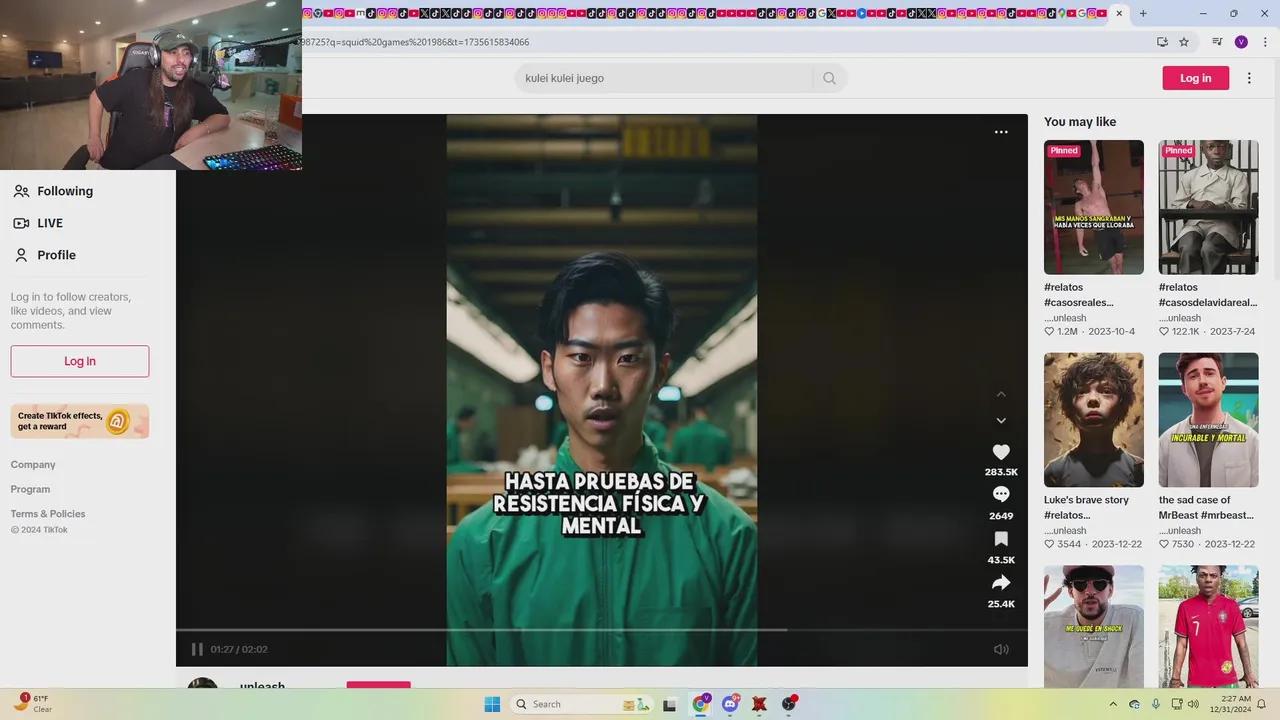Open Chrome media control icon
This screenshot has width=1280, height=720.
coord(1217,42)
